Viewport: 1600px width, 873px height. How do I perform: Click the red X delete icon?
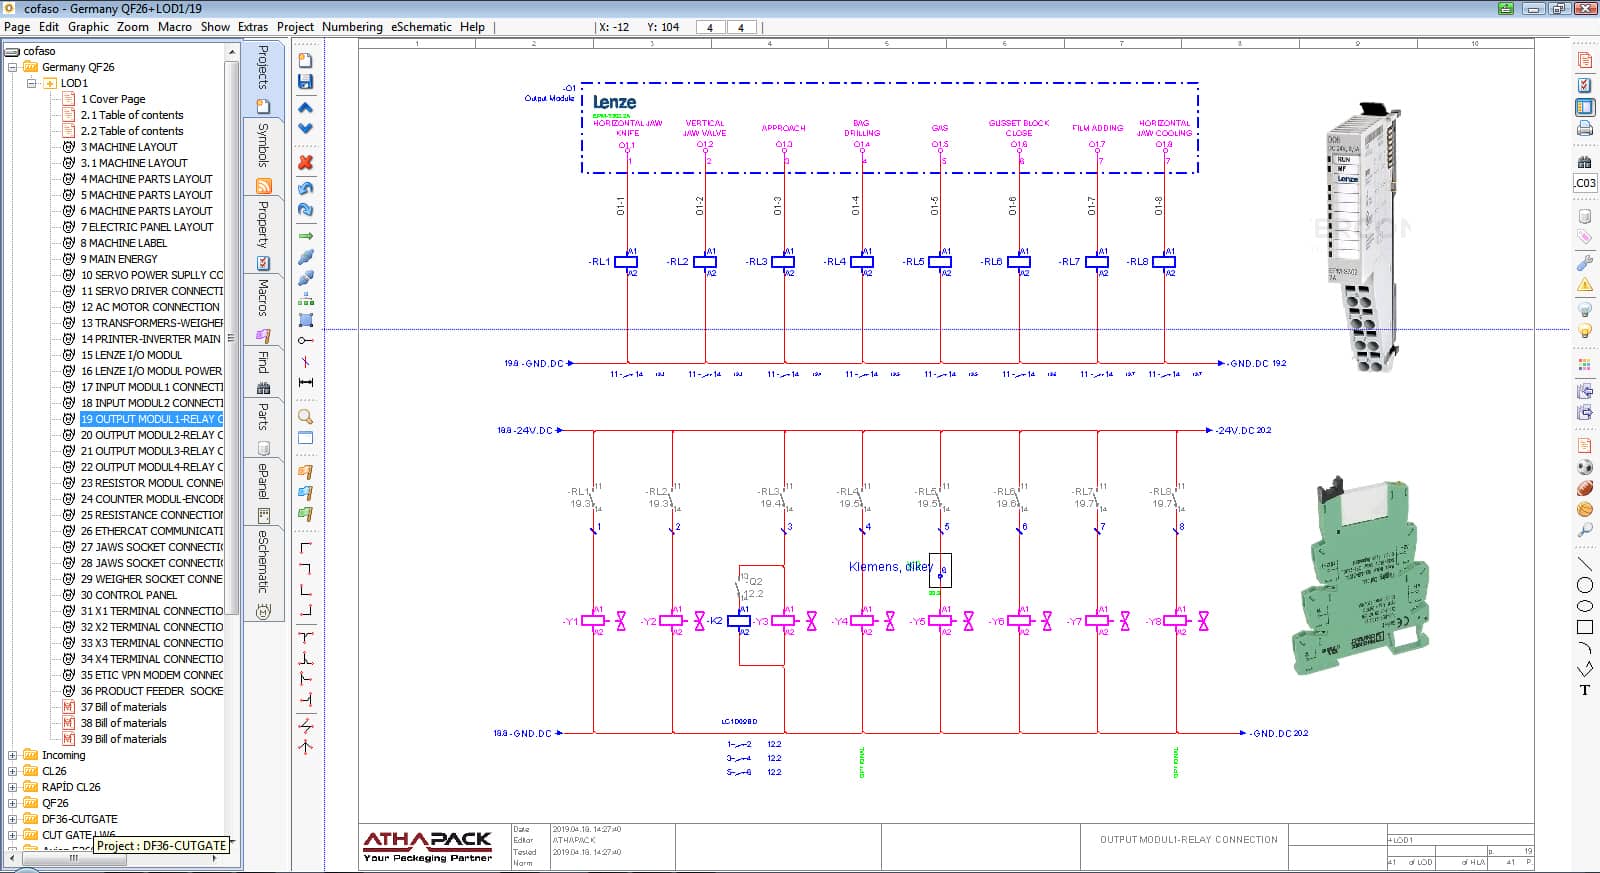click(306, 162)
